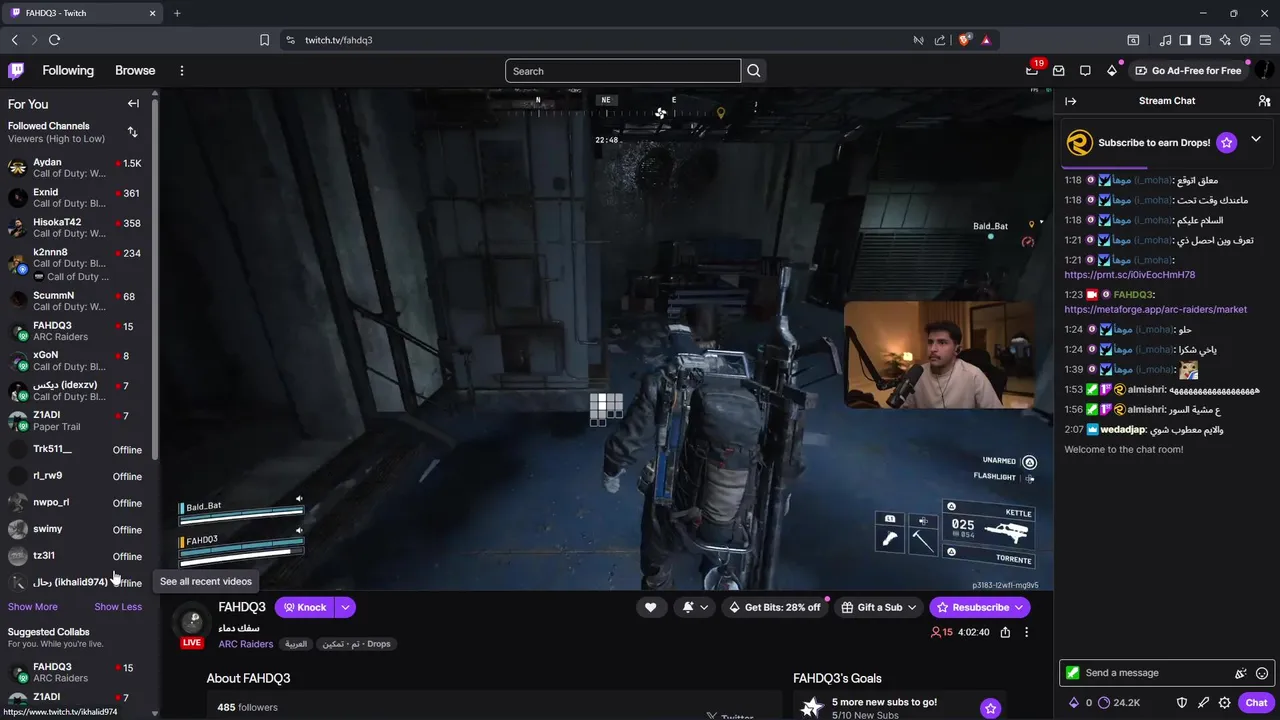Click the Bits balance diamond icon under chat
1280x720 pixels.
[x=1074, y=703]
